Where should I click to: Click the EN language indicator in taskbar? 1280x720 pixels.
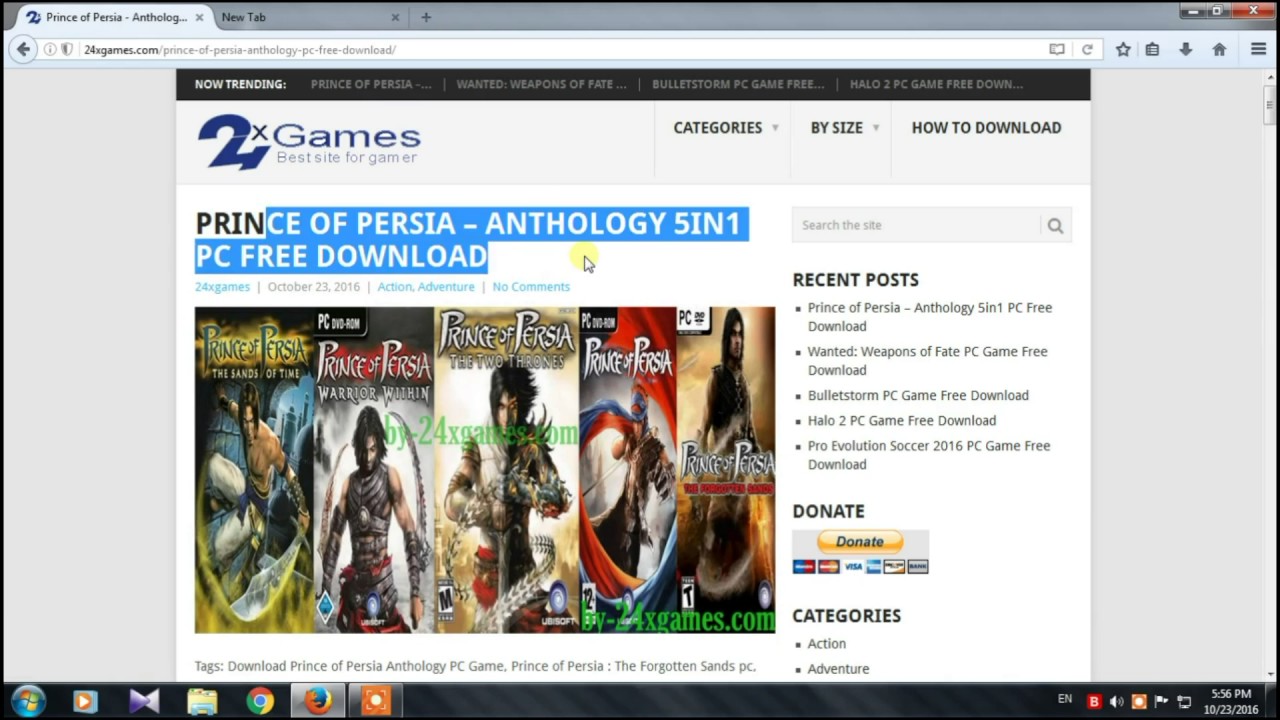pos(1065,698)
